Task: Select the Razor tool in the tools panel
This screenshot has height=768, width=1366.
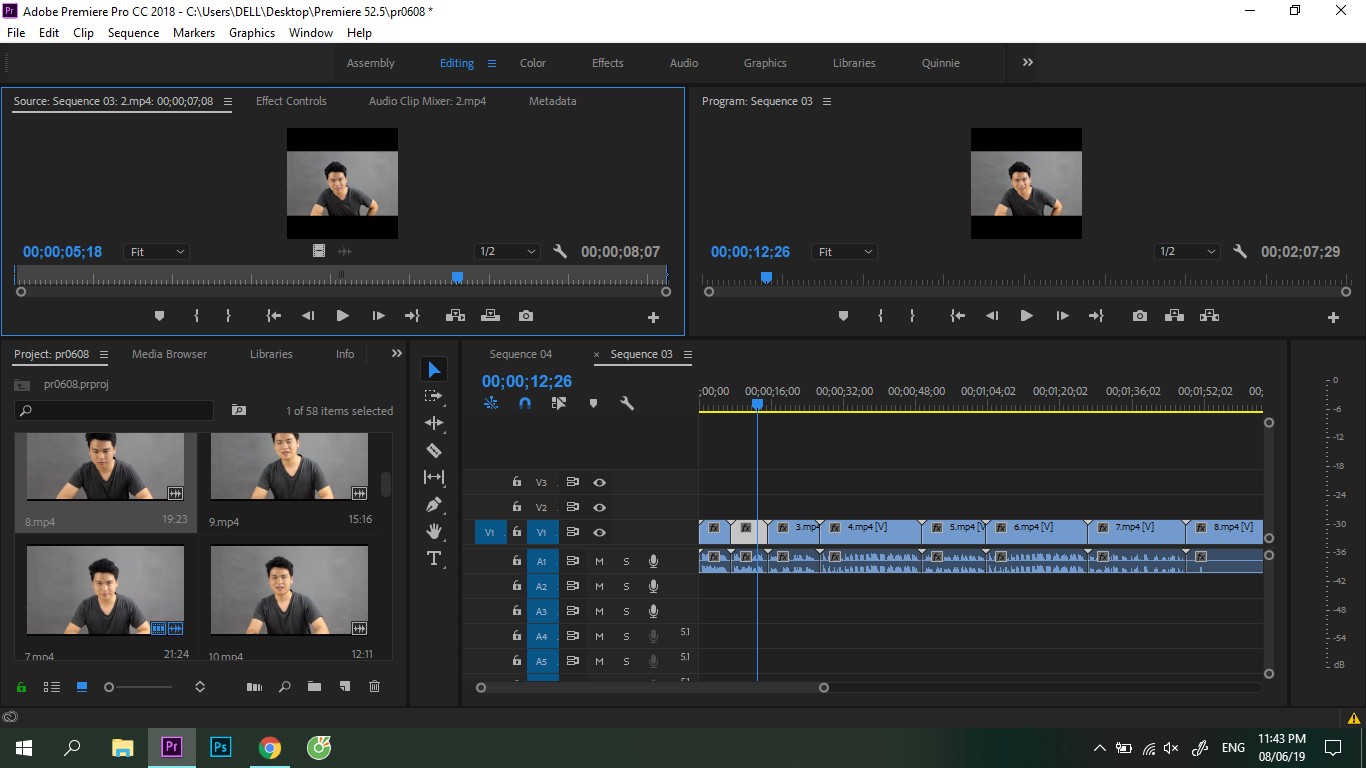Action: (x=434, y=450)
